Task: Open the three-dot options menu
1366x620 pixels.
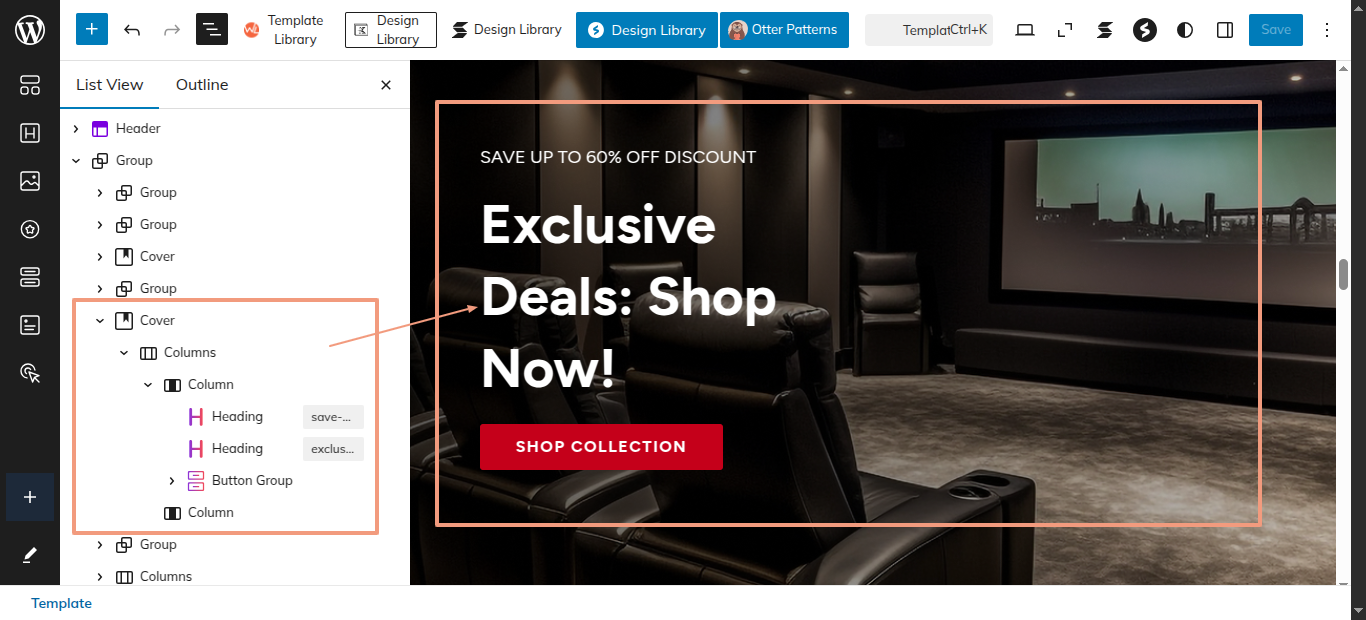Action: 1327,30
